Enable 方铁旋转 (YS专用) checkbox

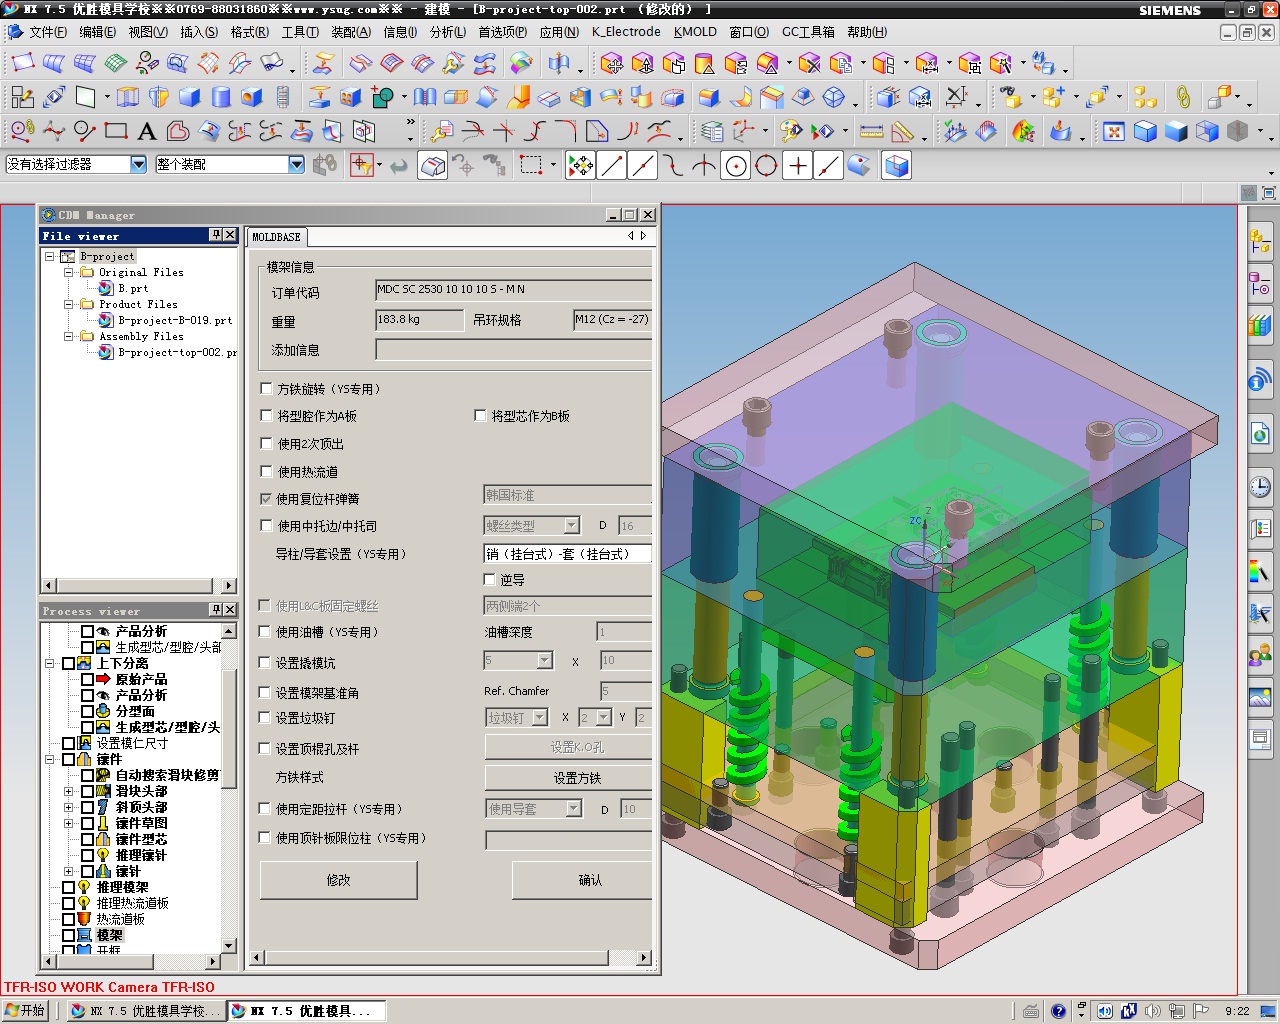click(266, 388)
